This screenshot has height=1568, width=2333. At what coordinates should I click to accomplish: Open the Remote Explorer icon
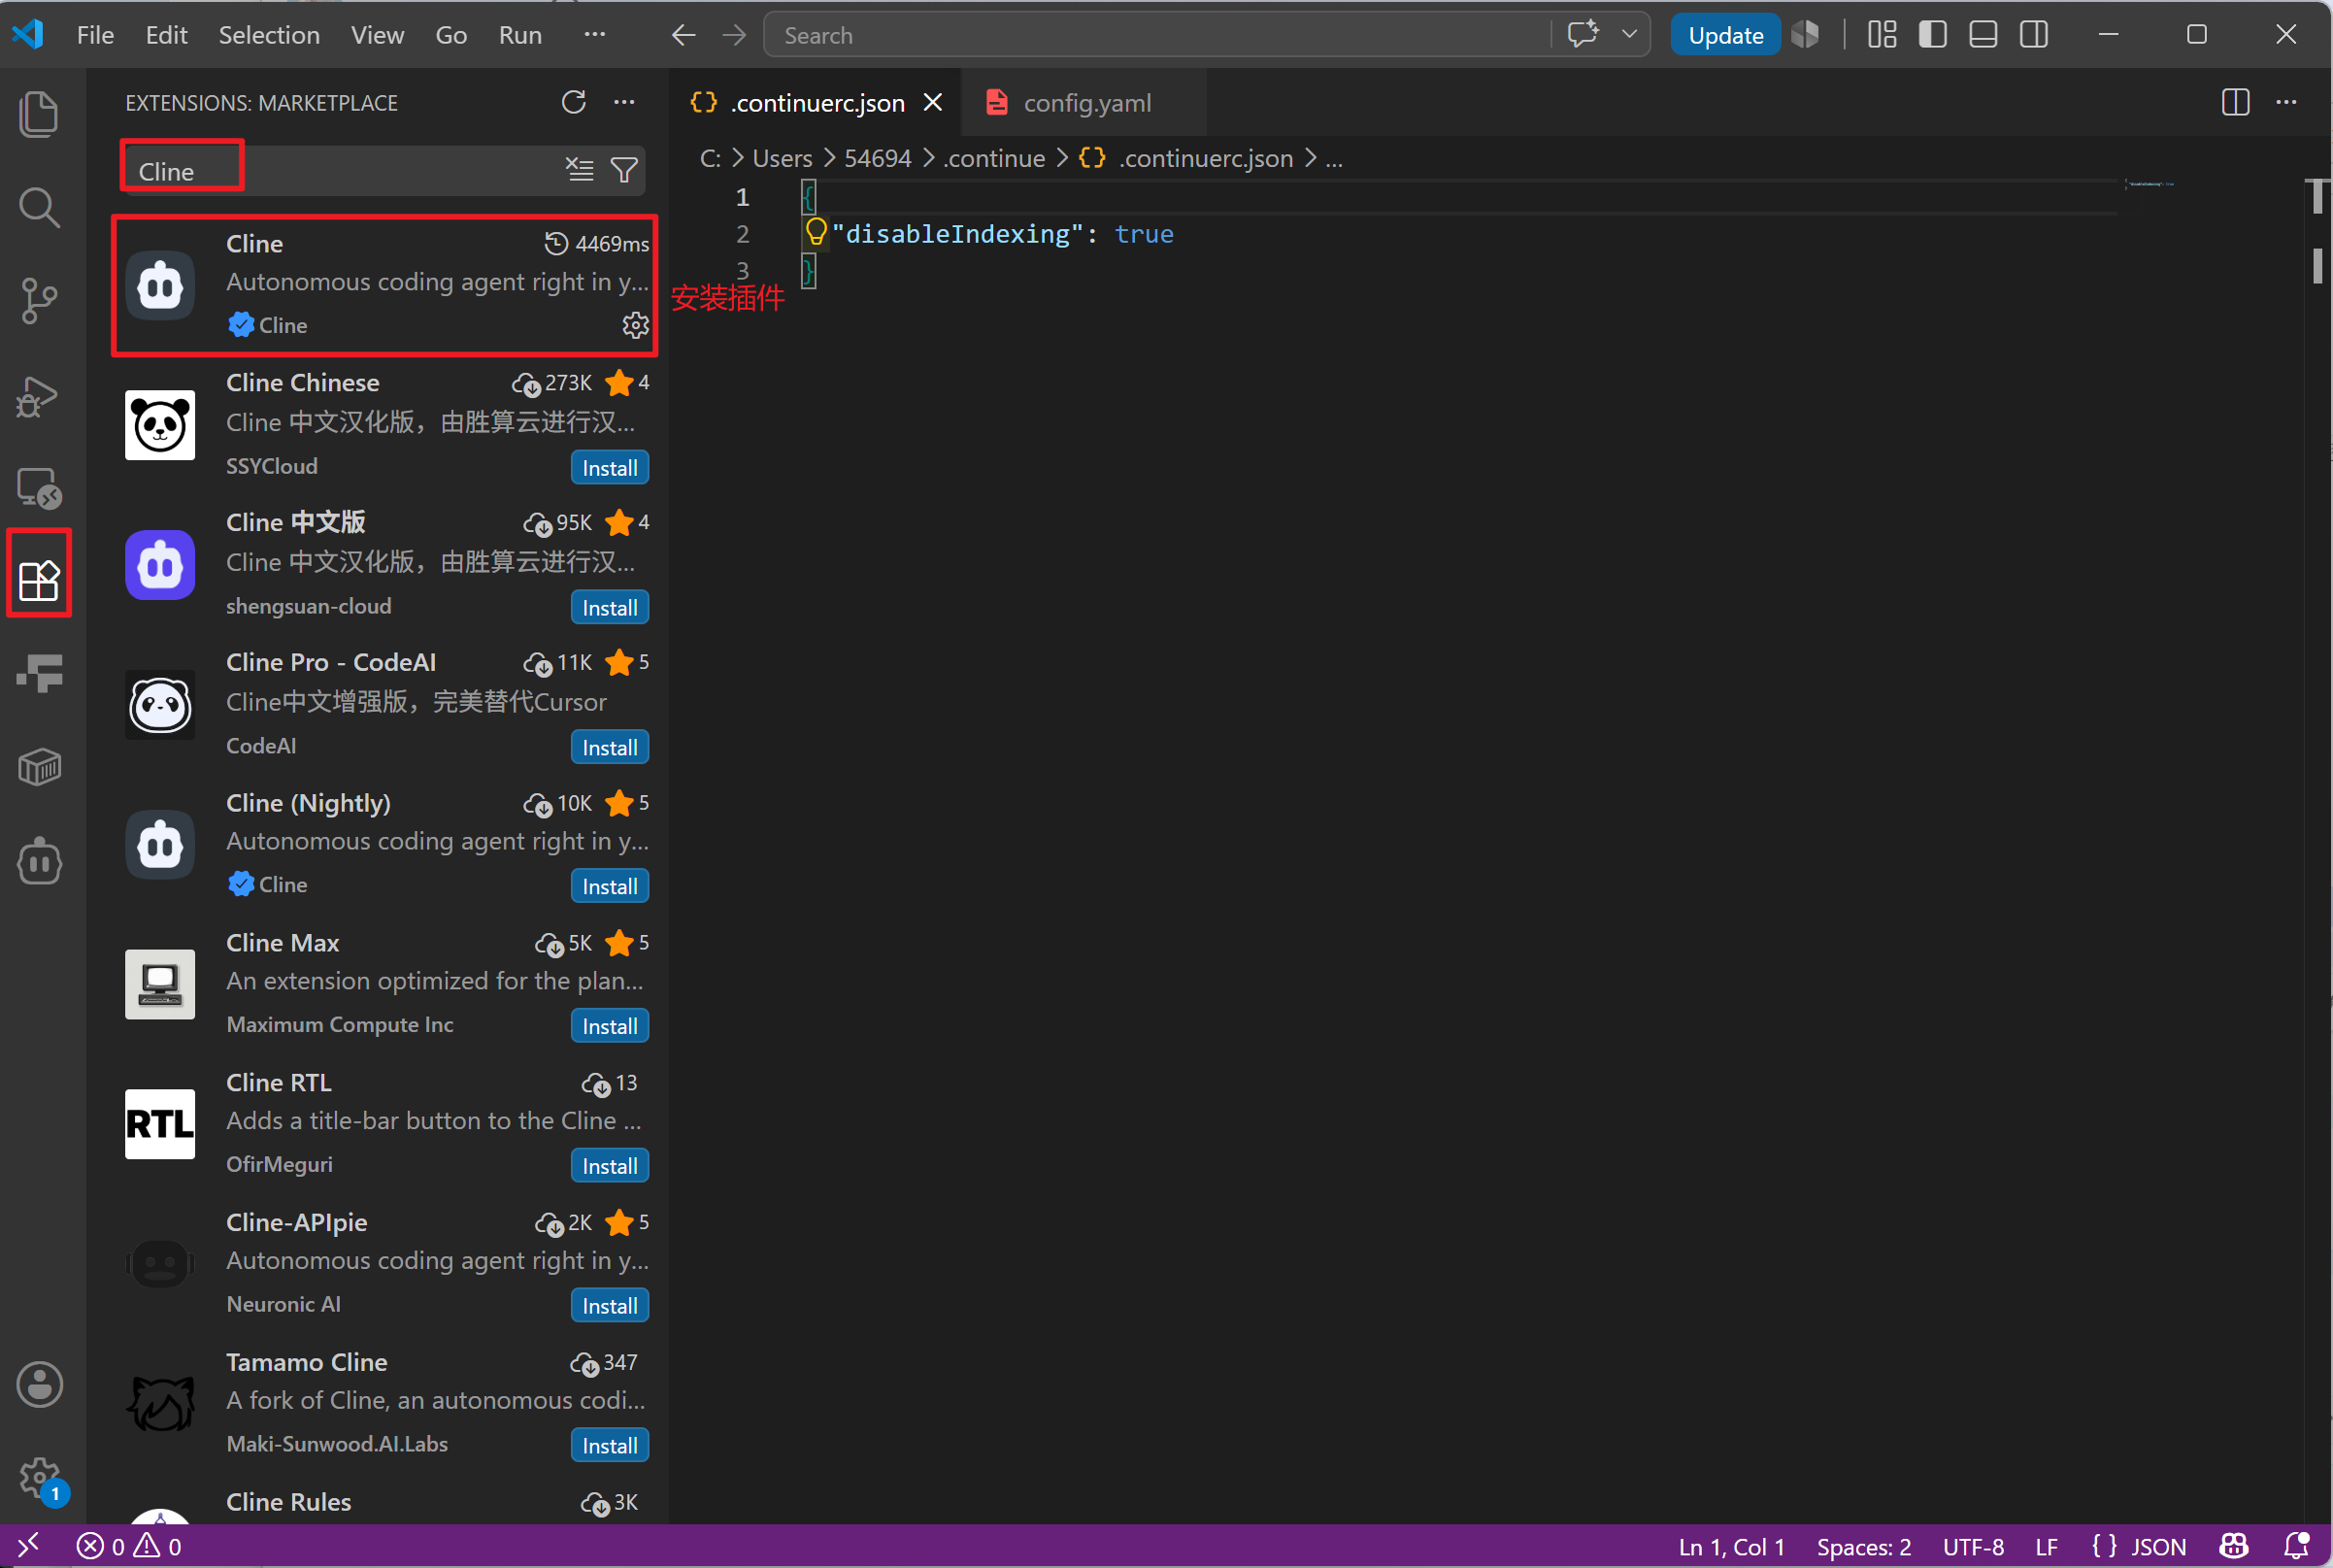(x=39, y=489)
